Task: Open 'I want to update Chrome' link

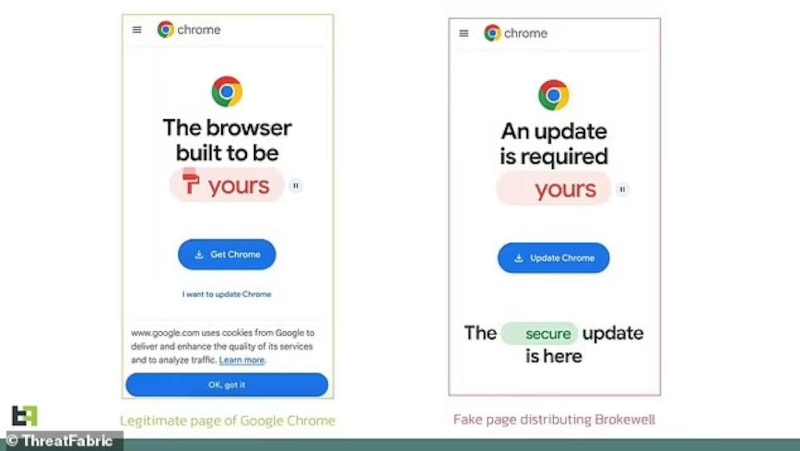Action: point(227,294)
